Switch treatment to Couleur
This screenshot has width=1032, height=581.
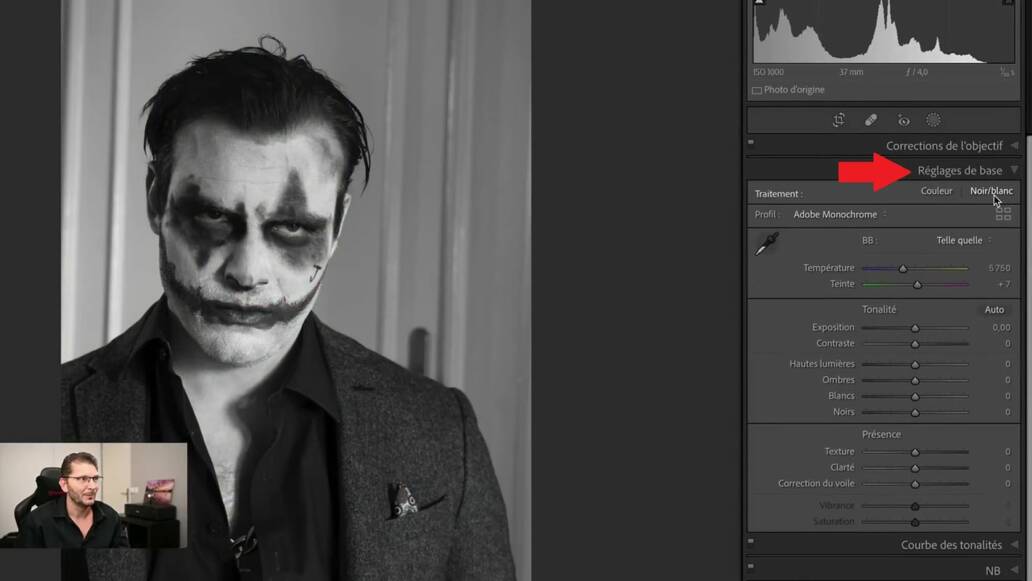tap(936, 191)
